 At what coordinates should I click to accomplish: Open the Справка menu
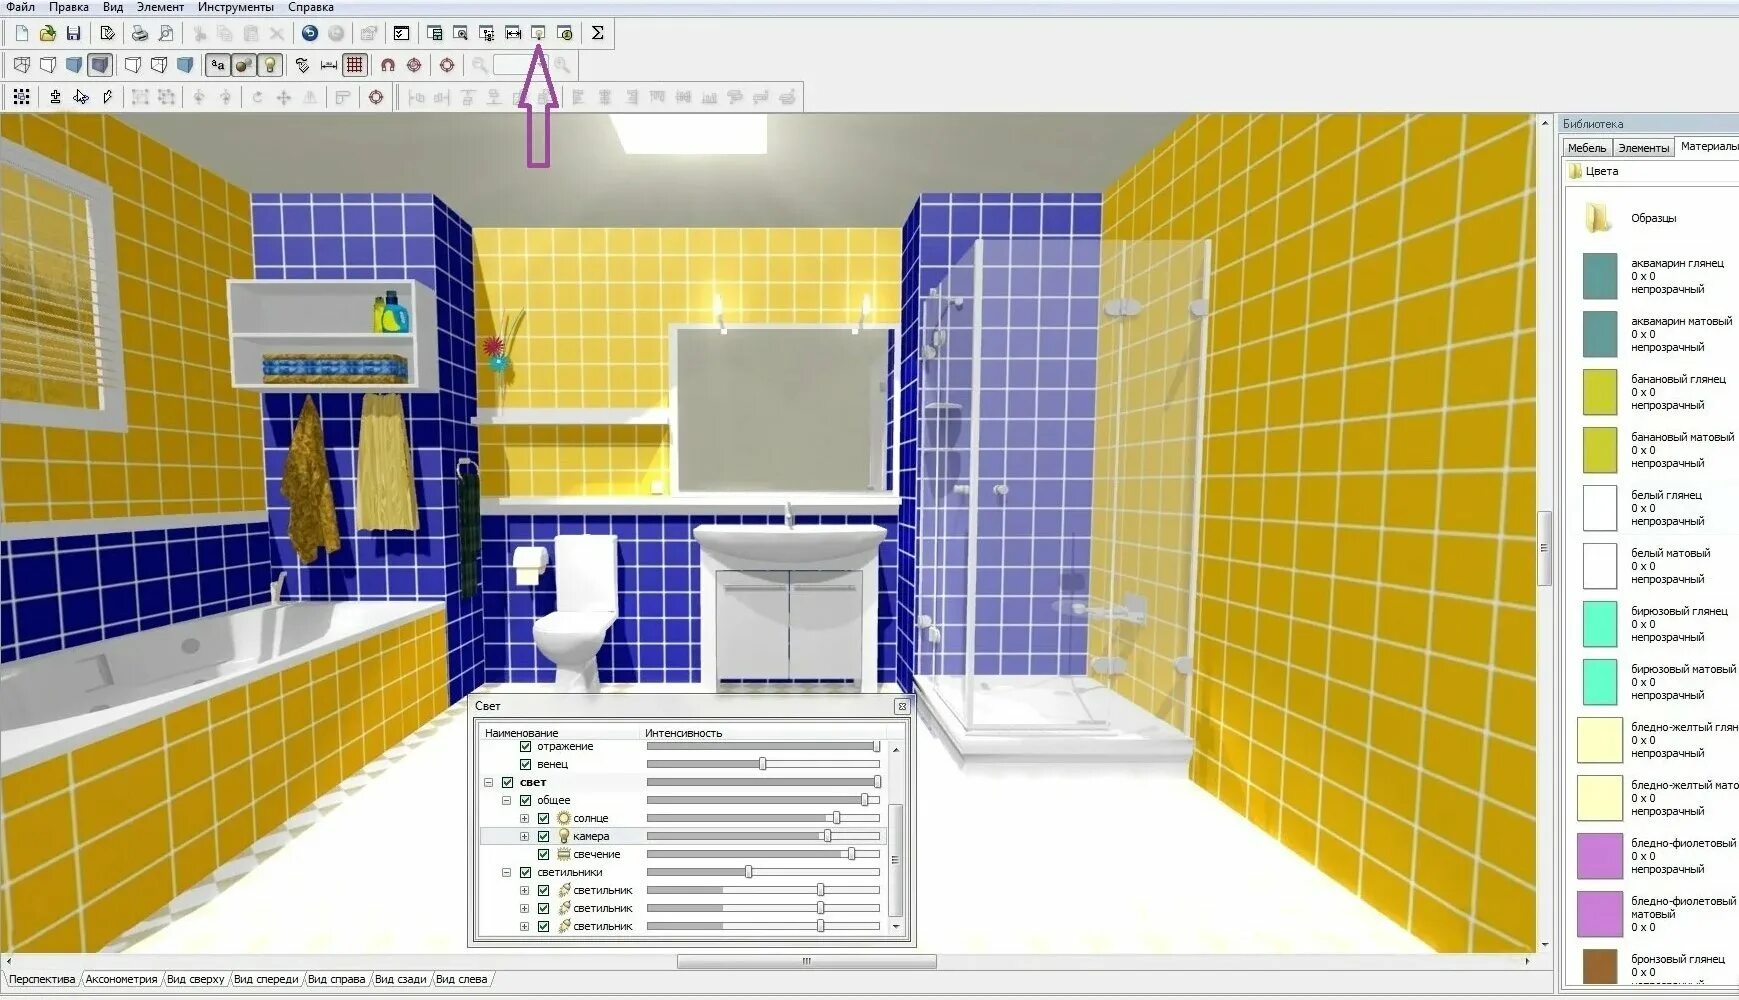pos(311,7)
